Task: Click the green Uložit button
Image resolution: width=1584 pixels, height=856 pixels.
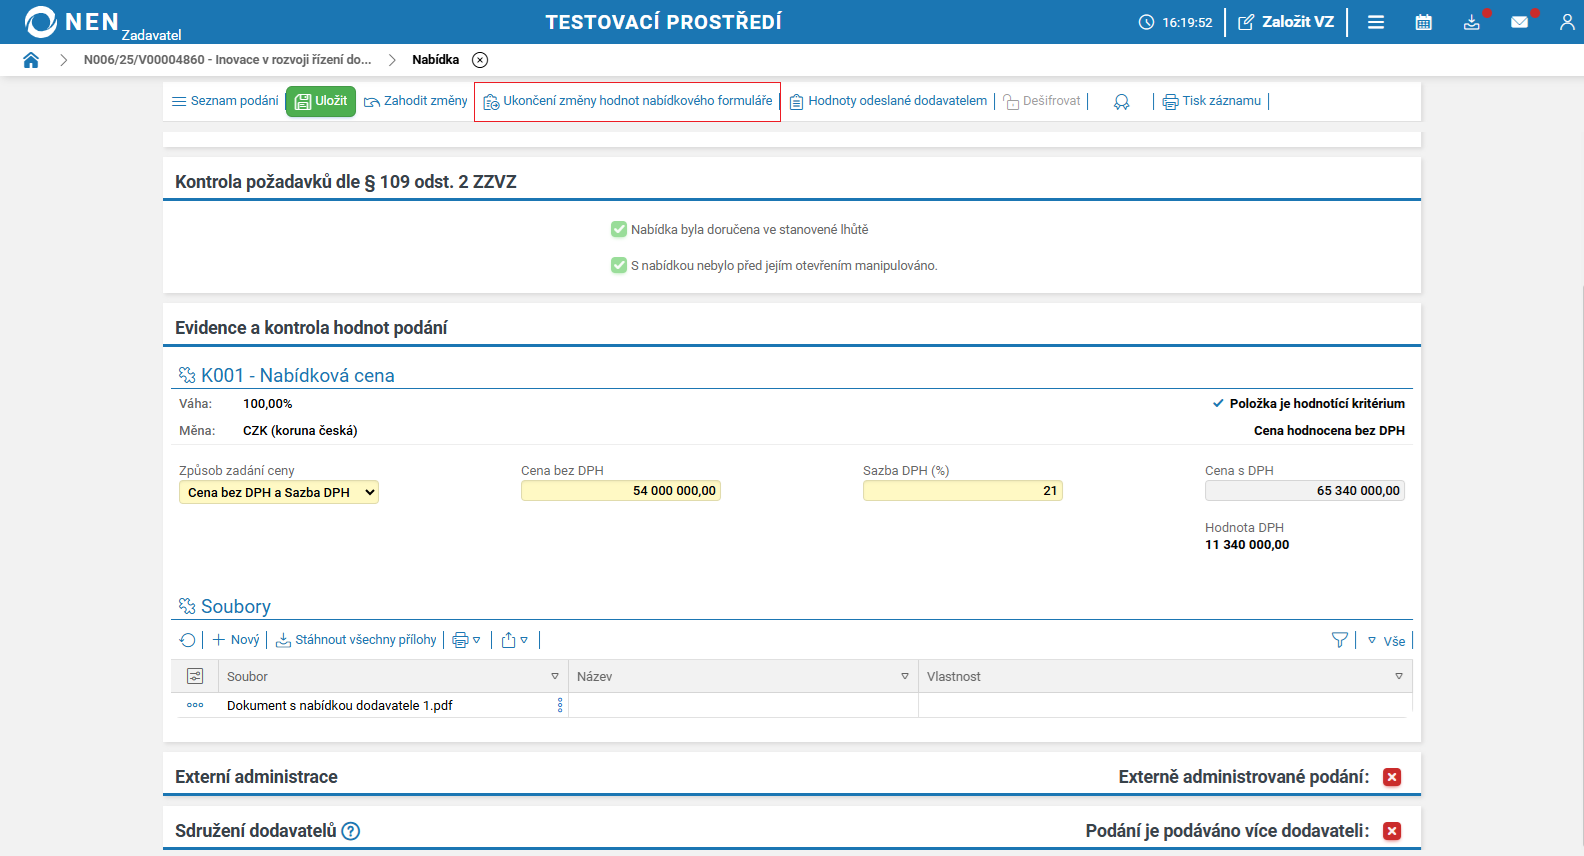Action: (321, 101)
